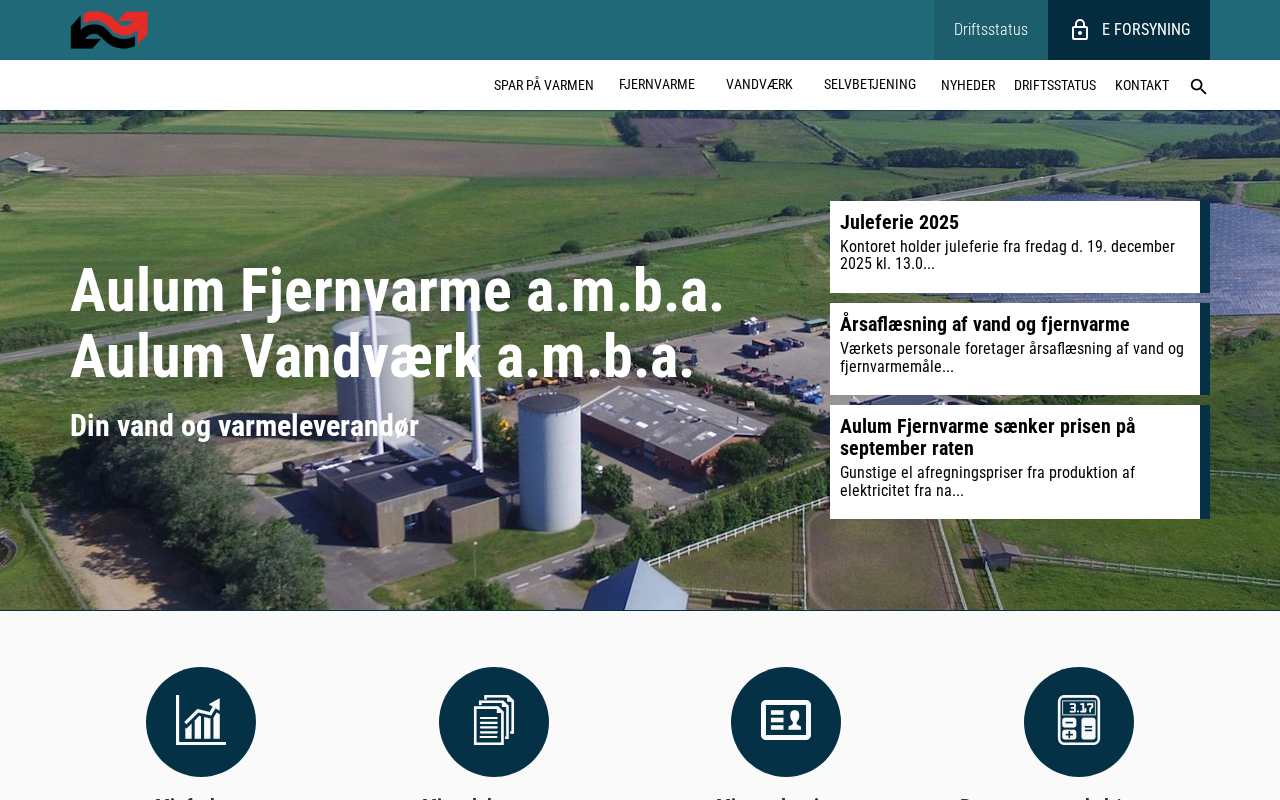Open the rising bar chart icon

pyautogui.click(x=201, y=722)
